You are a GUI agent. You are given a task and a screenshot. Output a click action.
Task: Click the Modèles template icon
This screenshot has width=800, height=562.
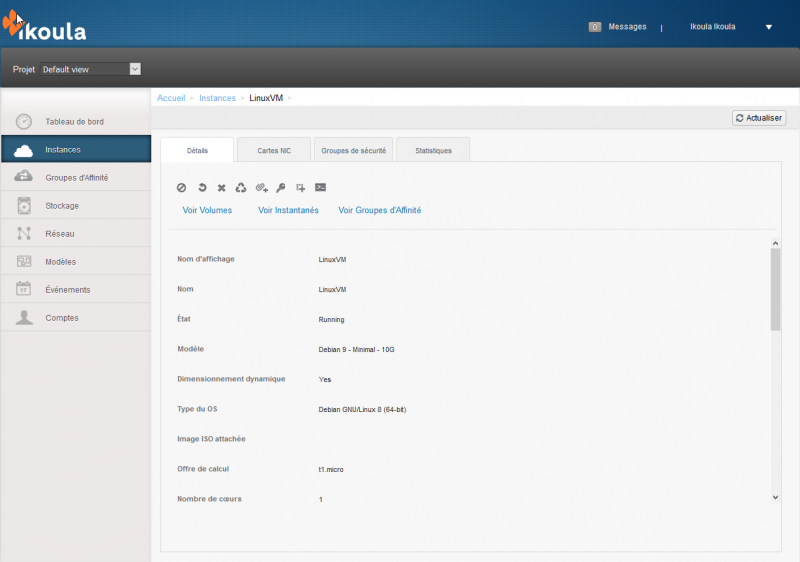[24, 261]
